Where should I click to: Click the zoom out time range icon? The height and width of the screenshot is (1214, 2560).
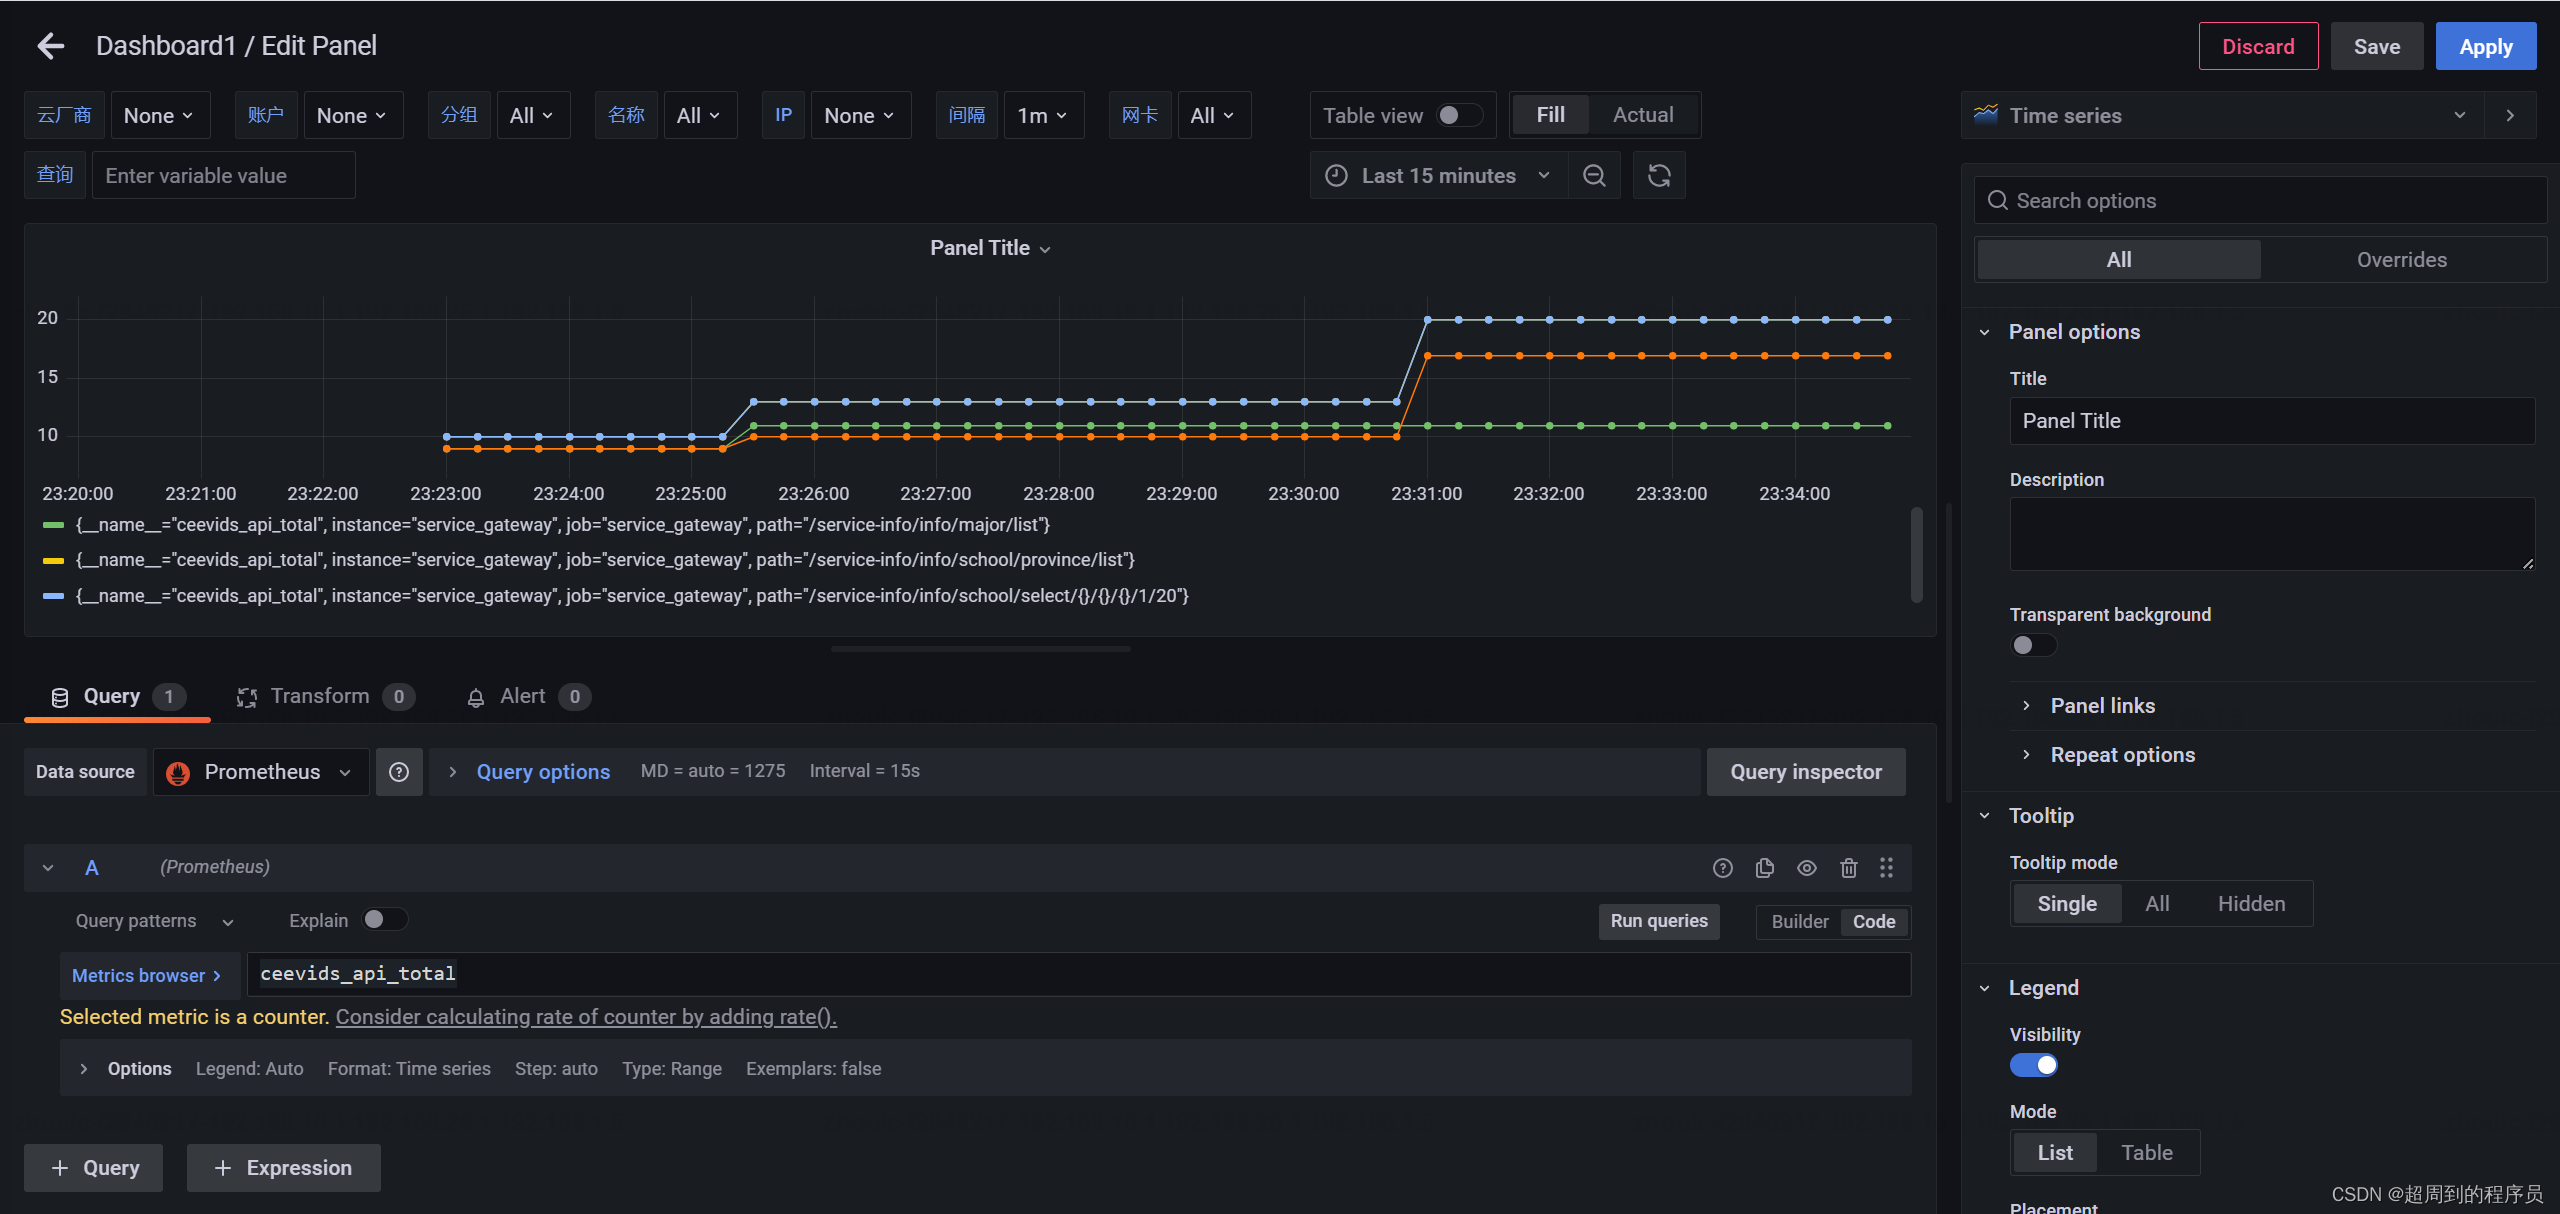[x=1594, y=176]
